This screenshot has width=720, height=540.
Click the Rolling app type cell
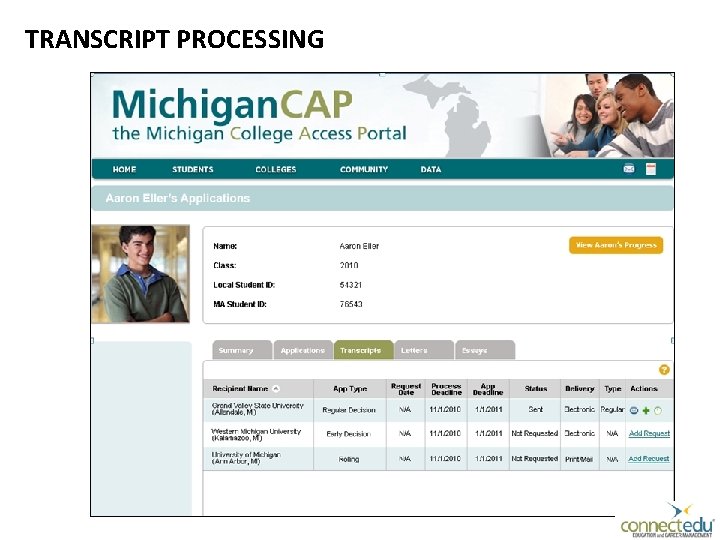(x=349, y=459)
